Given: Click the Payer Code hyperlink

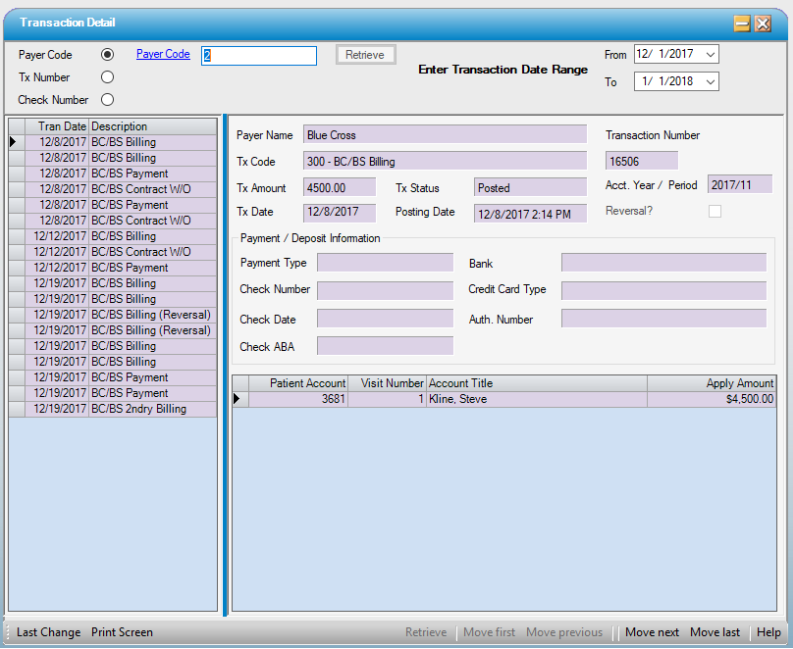Looking at the screenshot, I should pos(163,55).
